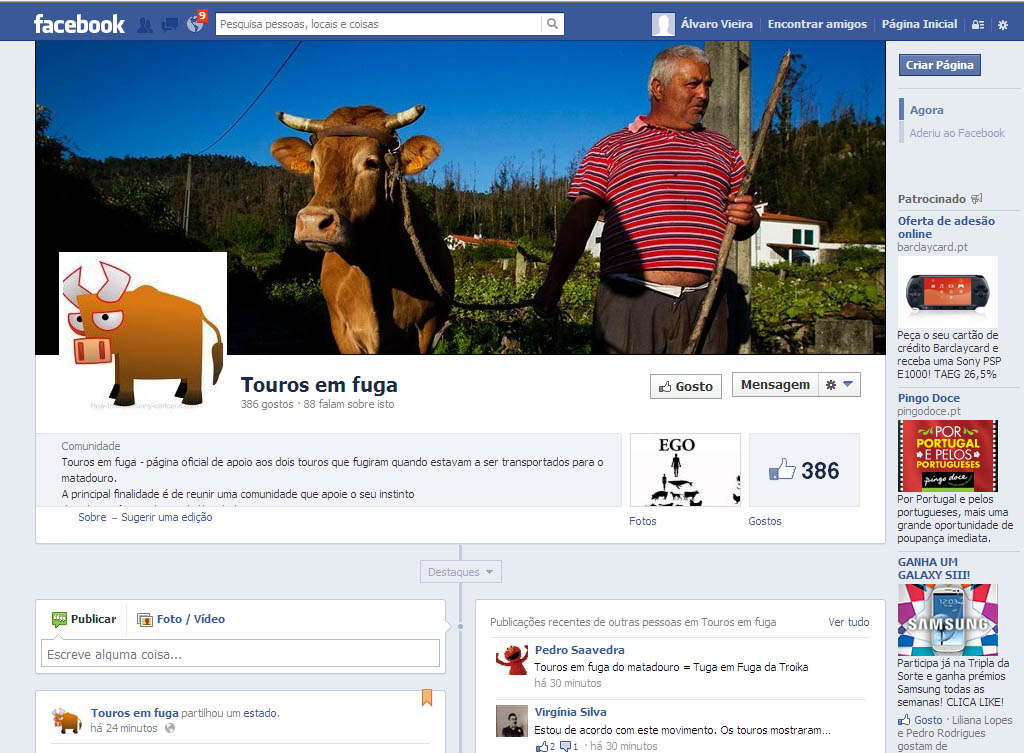Click the Facebook logo
1024x753 pixels.
tap(79, 24)
